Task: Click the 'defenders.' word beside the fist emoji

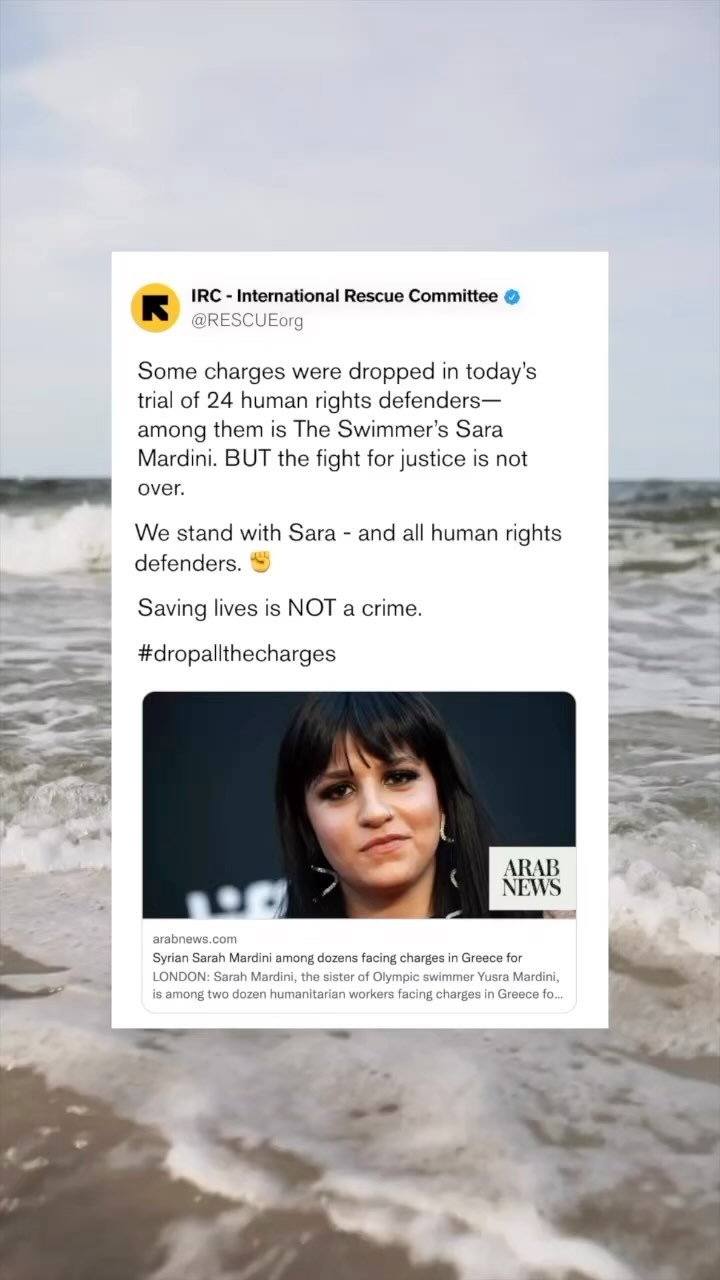Action: 189,564
